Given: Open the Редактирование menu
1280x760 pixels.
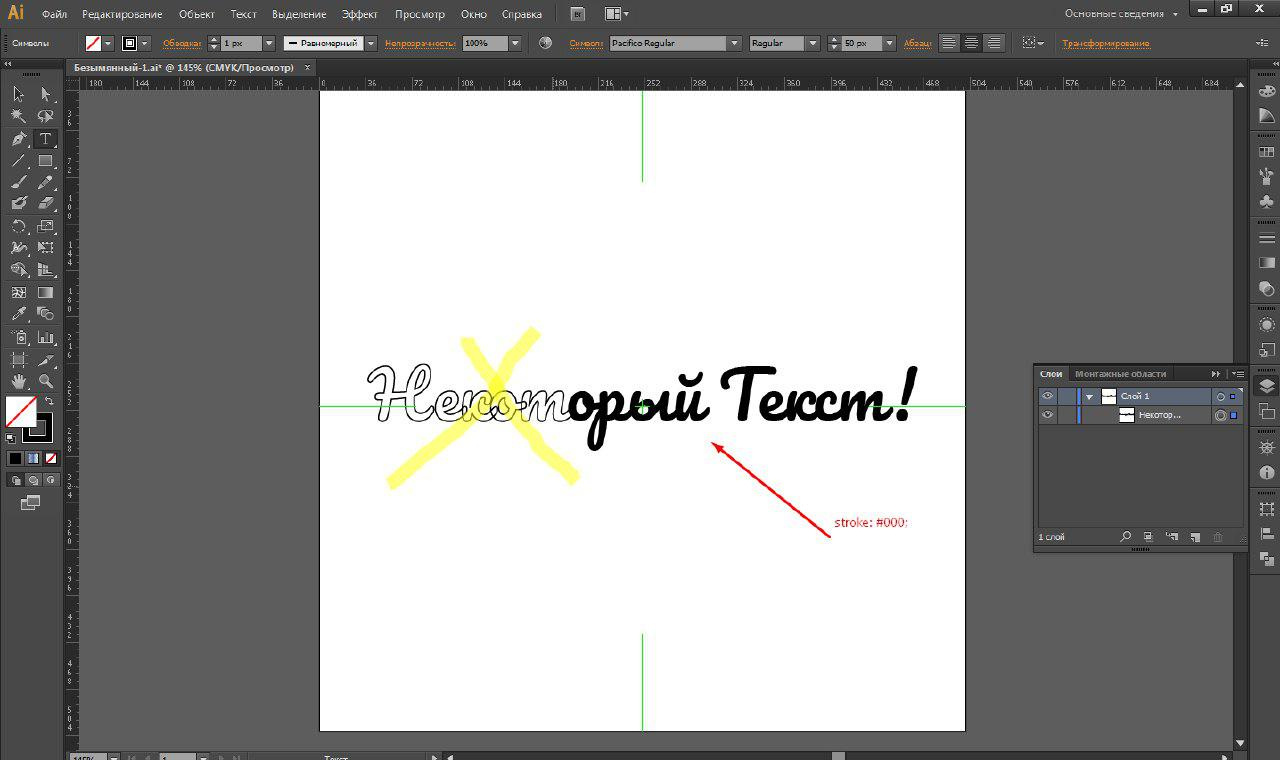Looking at the screenshot, I should click(122, 14).
